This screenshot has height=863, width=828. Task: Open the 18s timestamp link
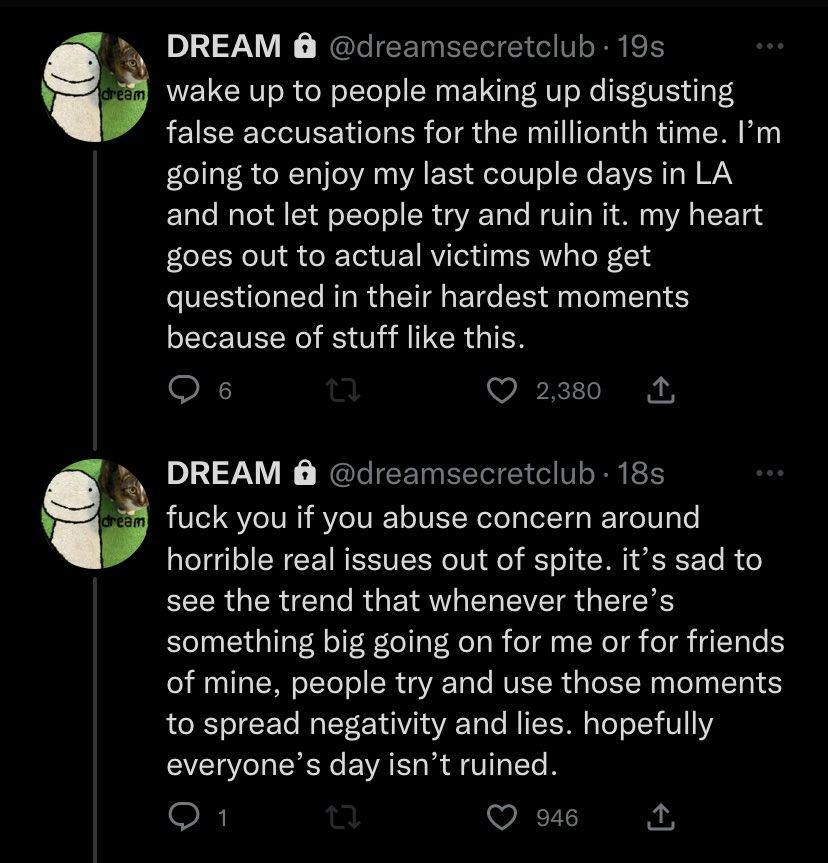[x=641, y=473]
